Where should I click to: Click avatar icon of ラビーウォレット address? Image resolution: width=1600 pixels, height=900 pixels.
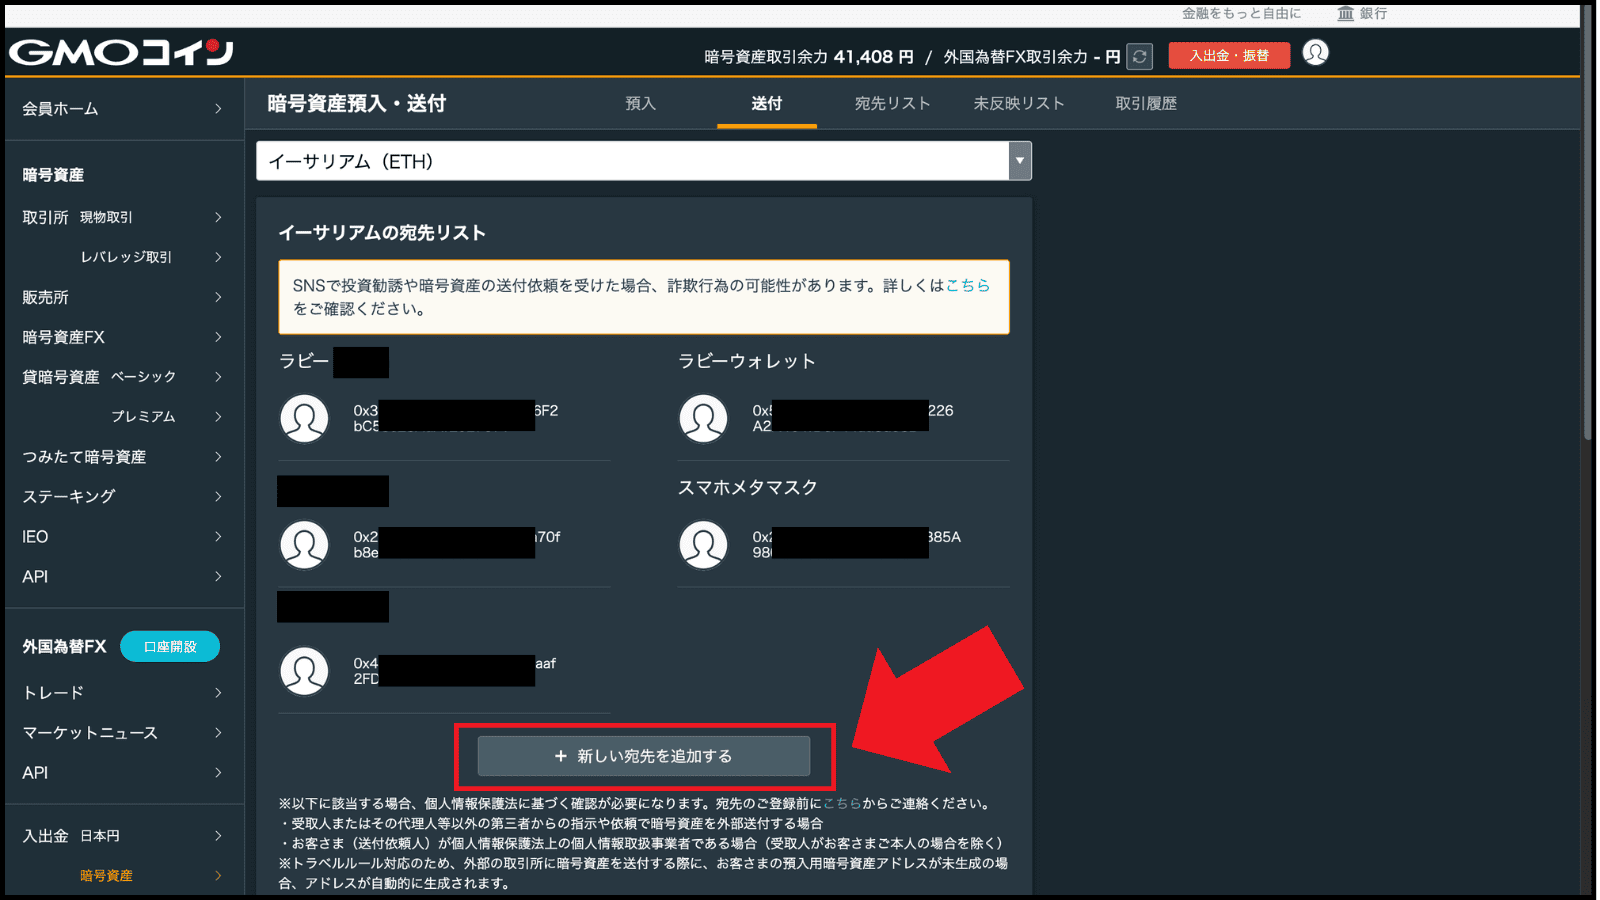tap(703, 418)
